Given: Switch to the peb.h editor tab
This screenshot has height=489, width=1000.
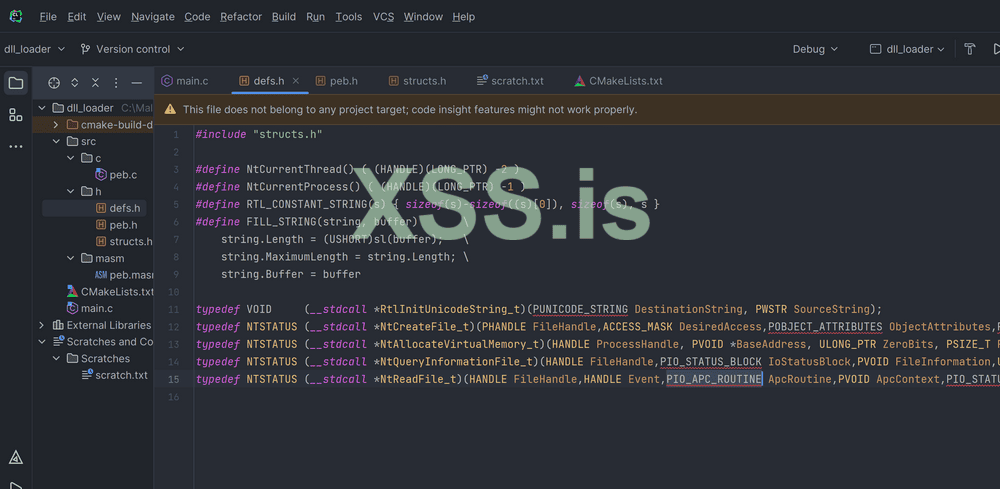Looking at the screenshot, I should click(336, 81).
